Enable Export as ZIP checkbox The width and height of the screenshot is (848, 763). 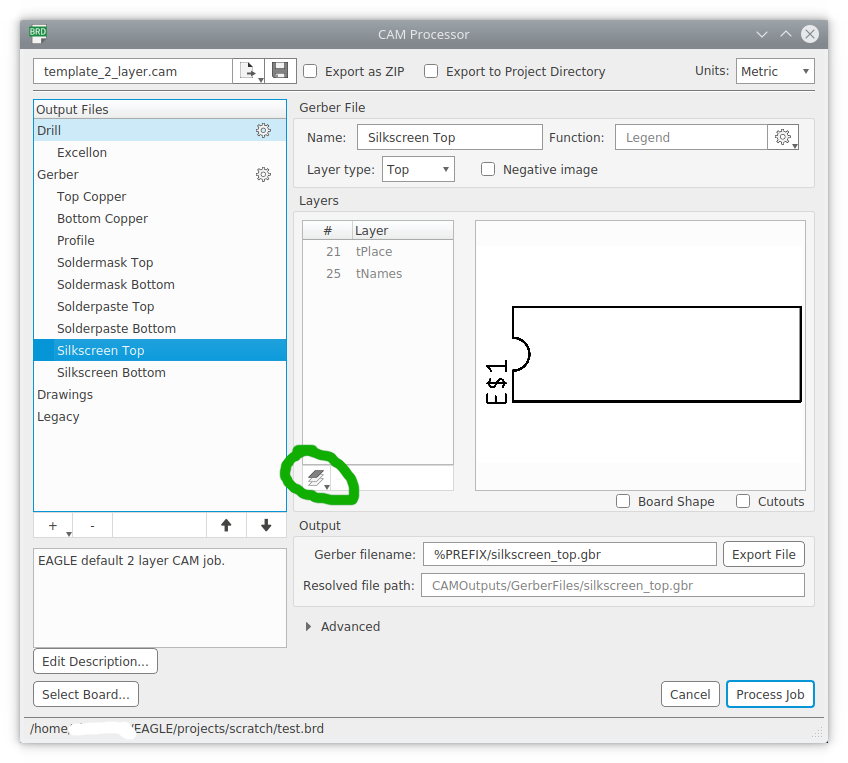(x=310, y=71)
